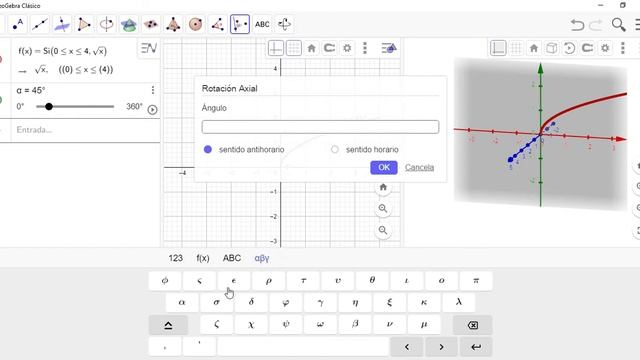
Task: Play the α slider animation
Action: [x=152, y=109]
